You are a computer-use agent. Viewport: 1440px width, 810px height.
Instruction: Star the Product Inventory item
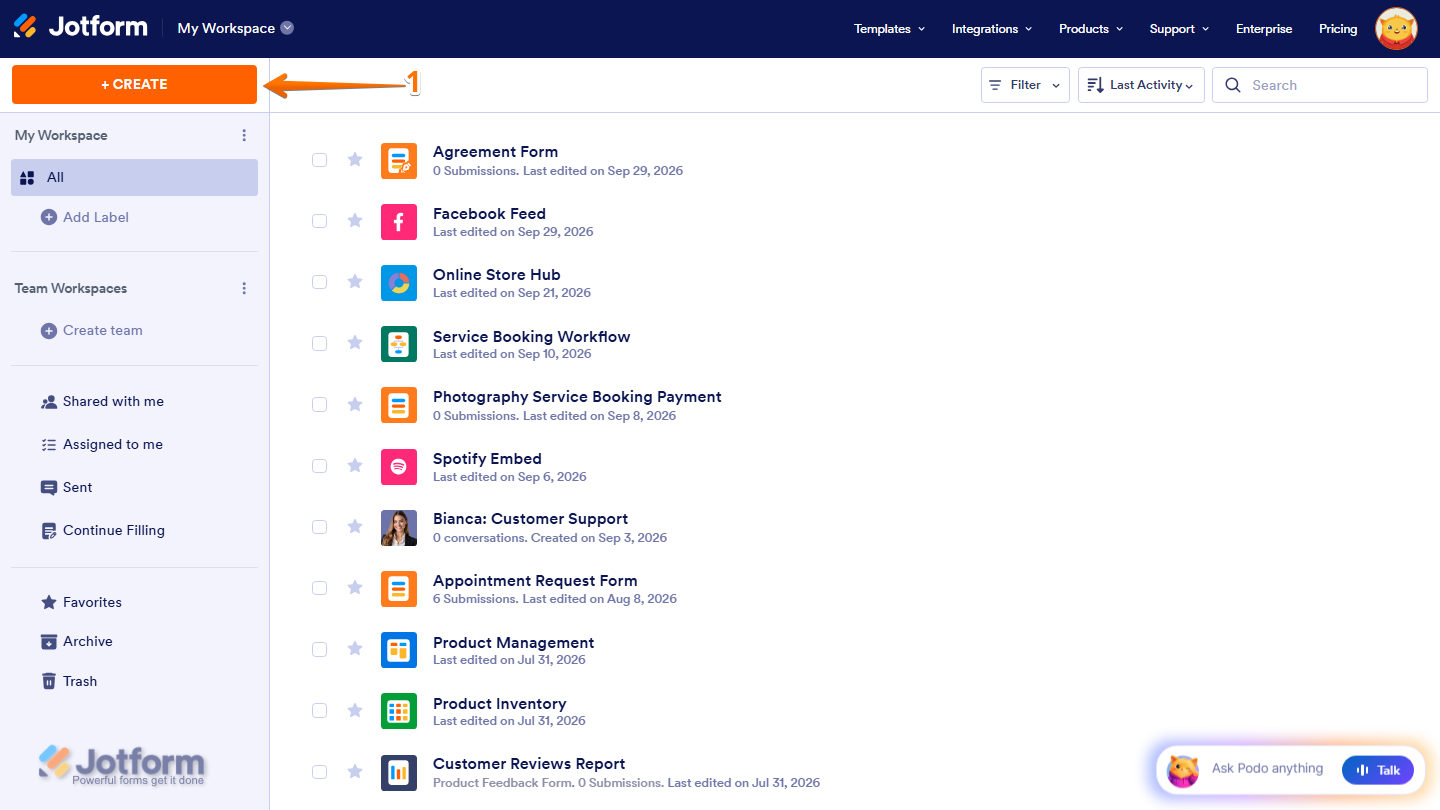coord(355,710)
